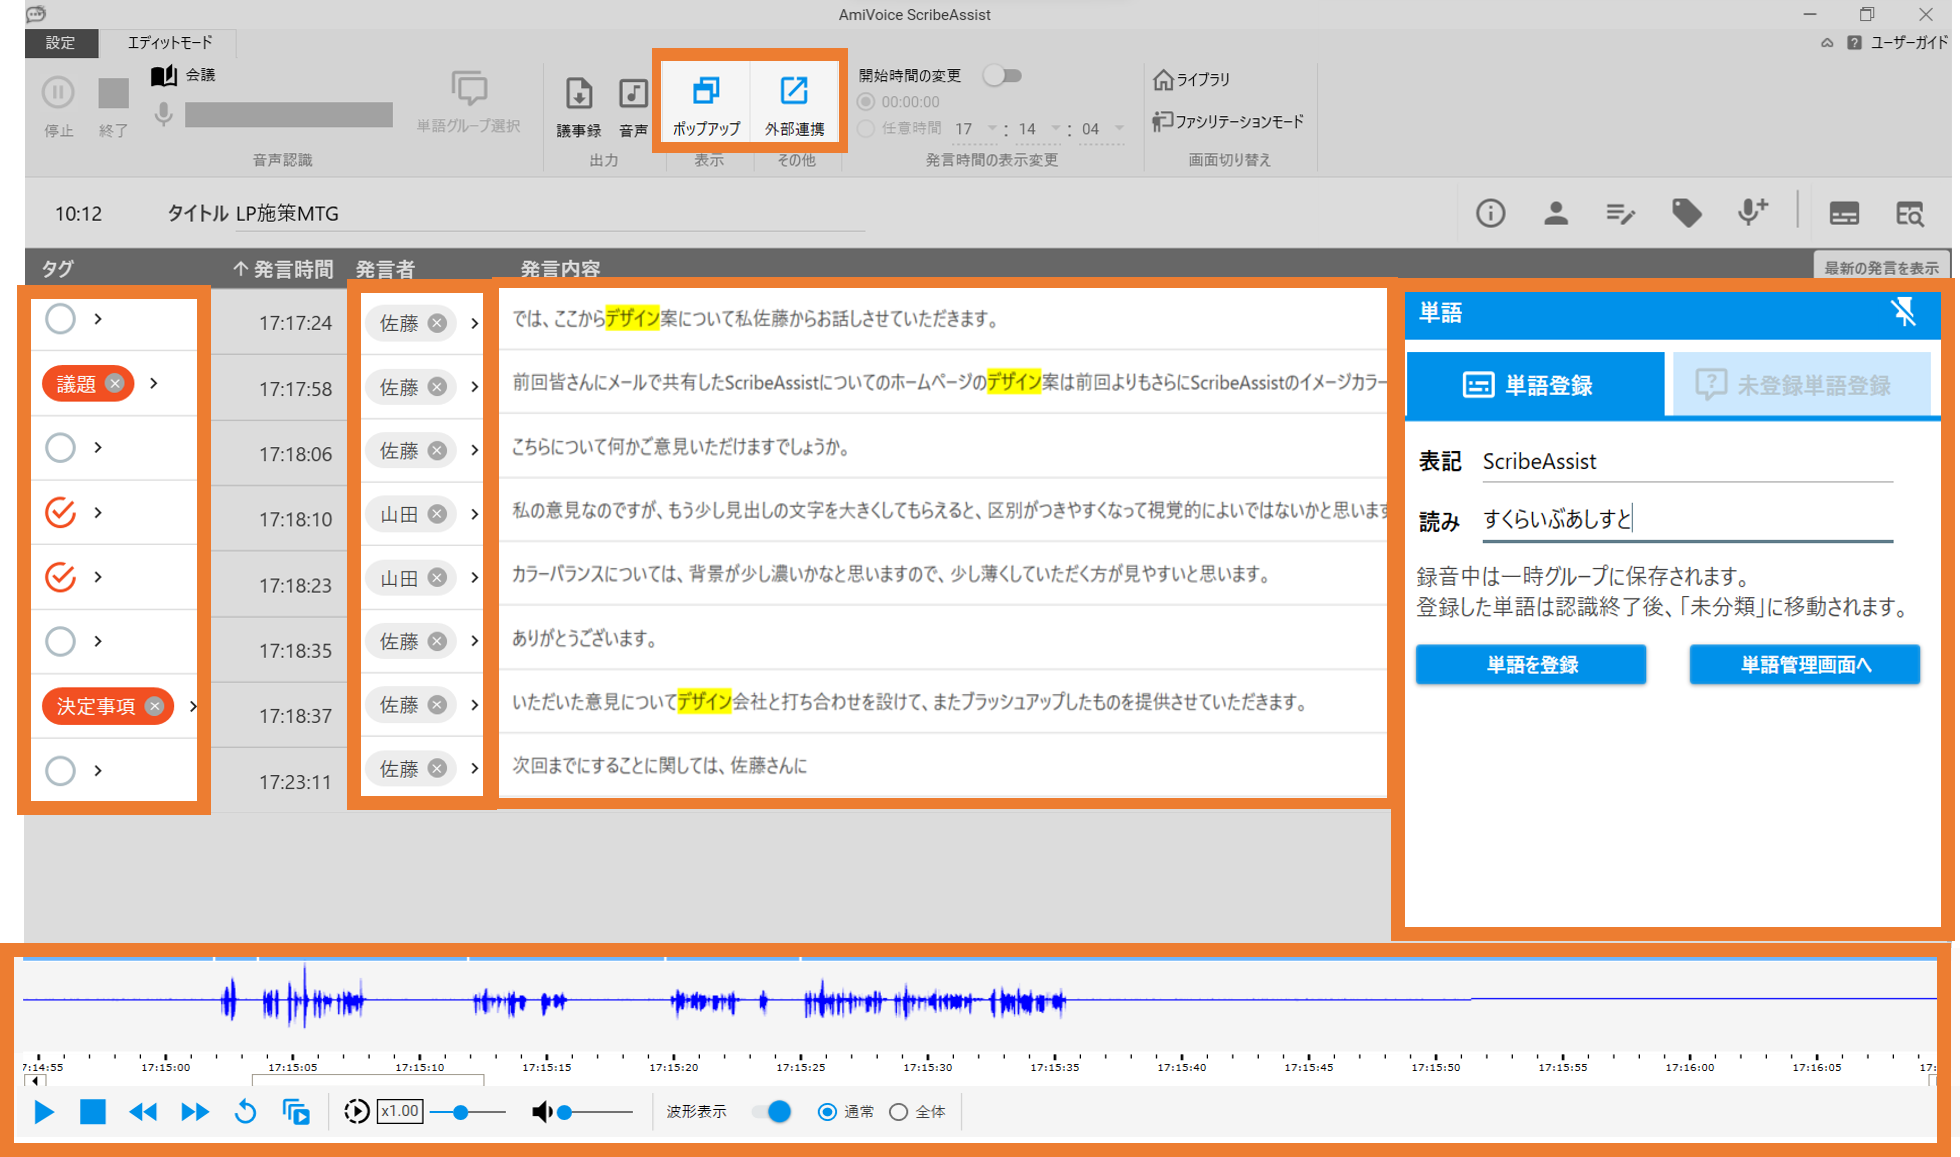Export minutes with the 議事録 icon
Screen dimensions: 1960x1157
[x=578, y=94]
